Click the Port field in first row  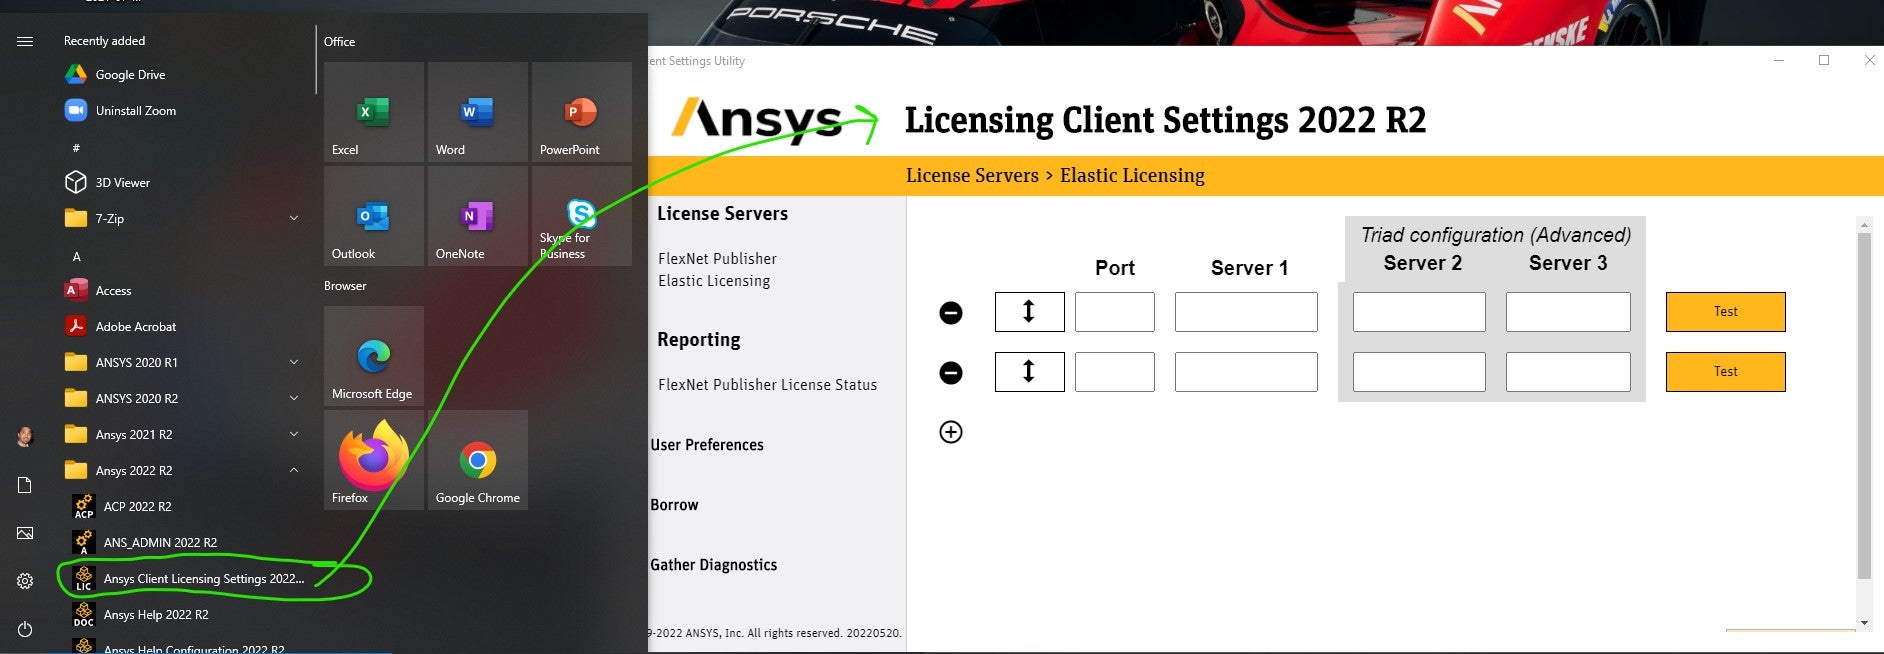[1115, 312]
